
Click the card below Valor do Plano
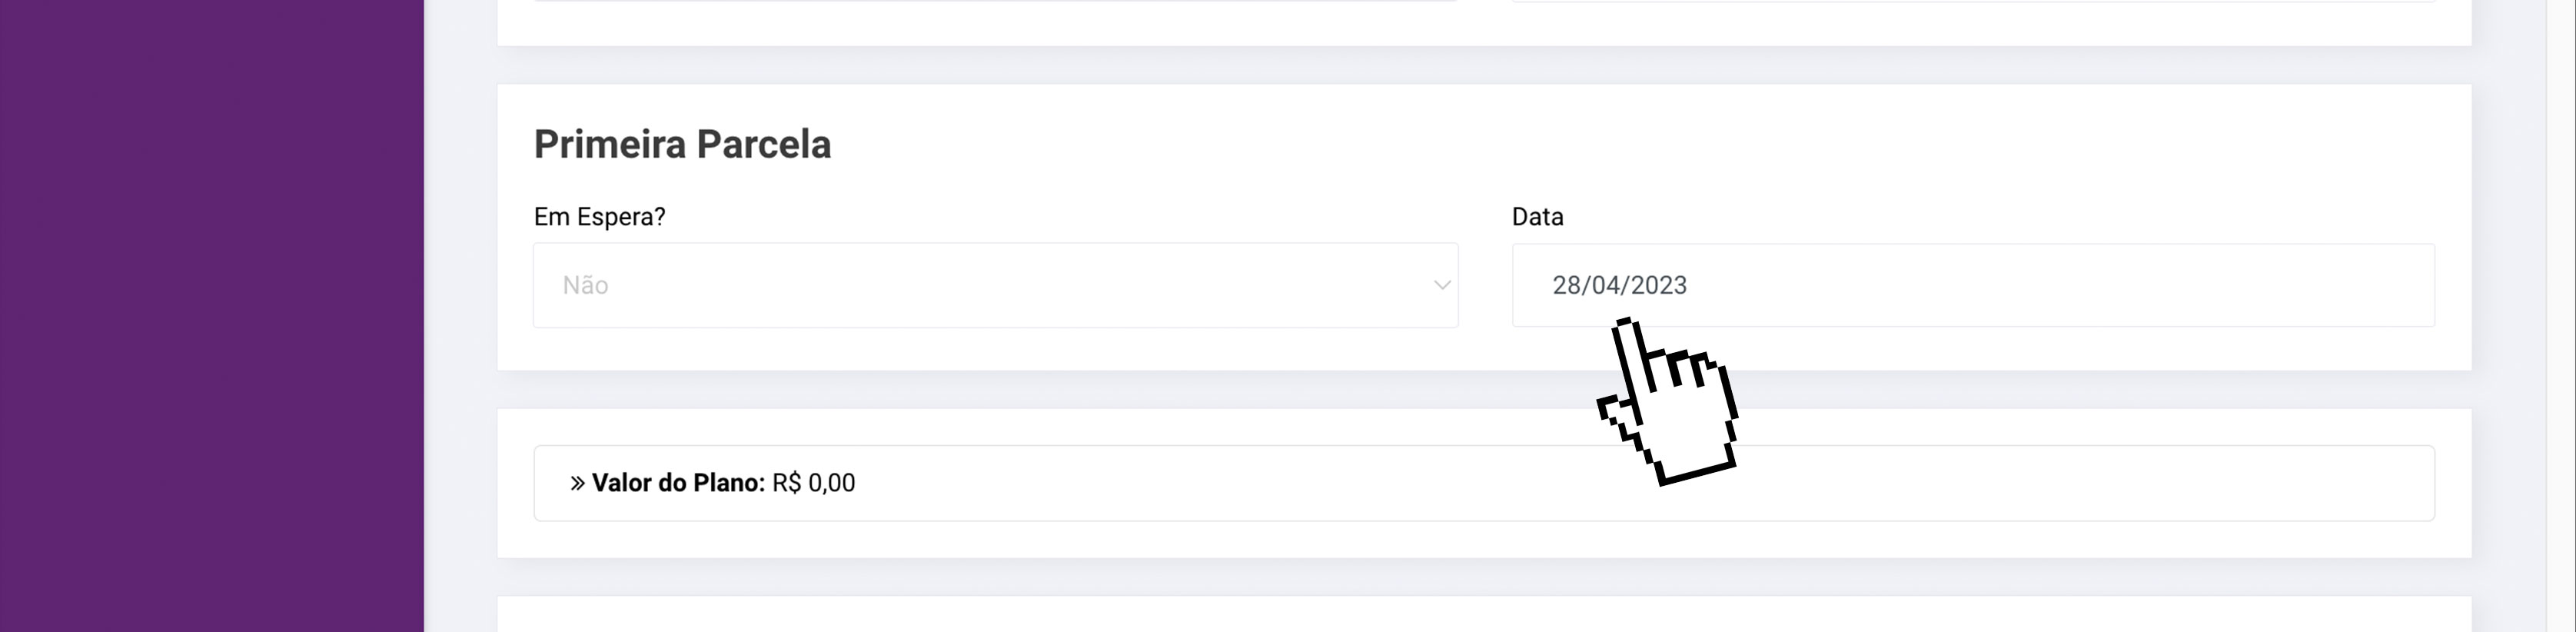1484,616
